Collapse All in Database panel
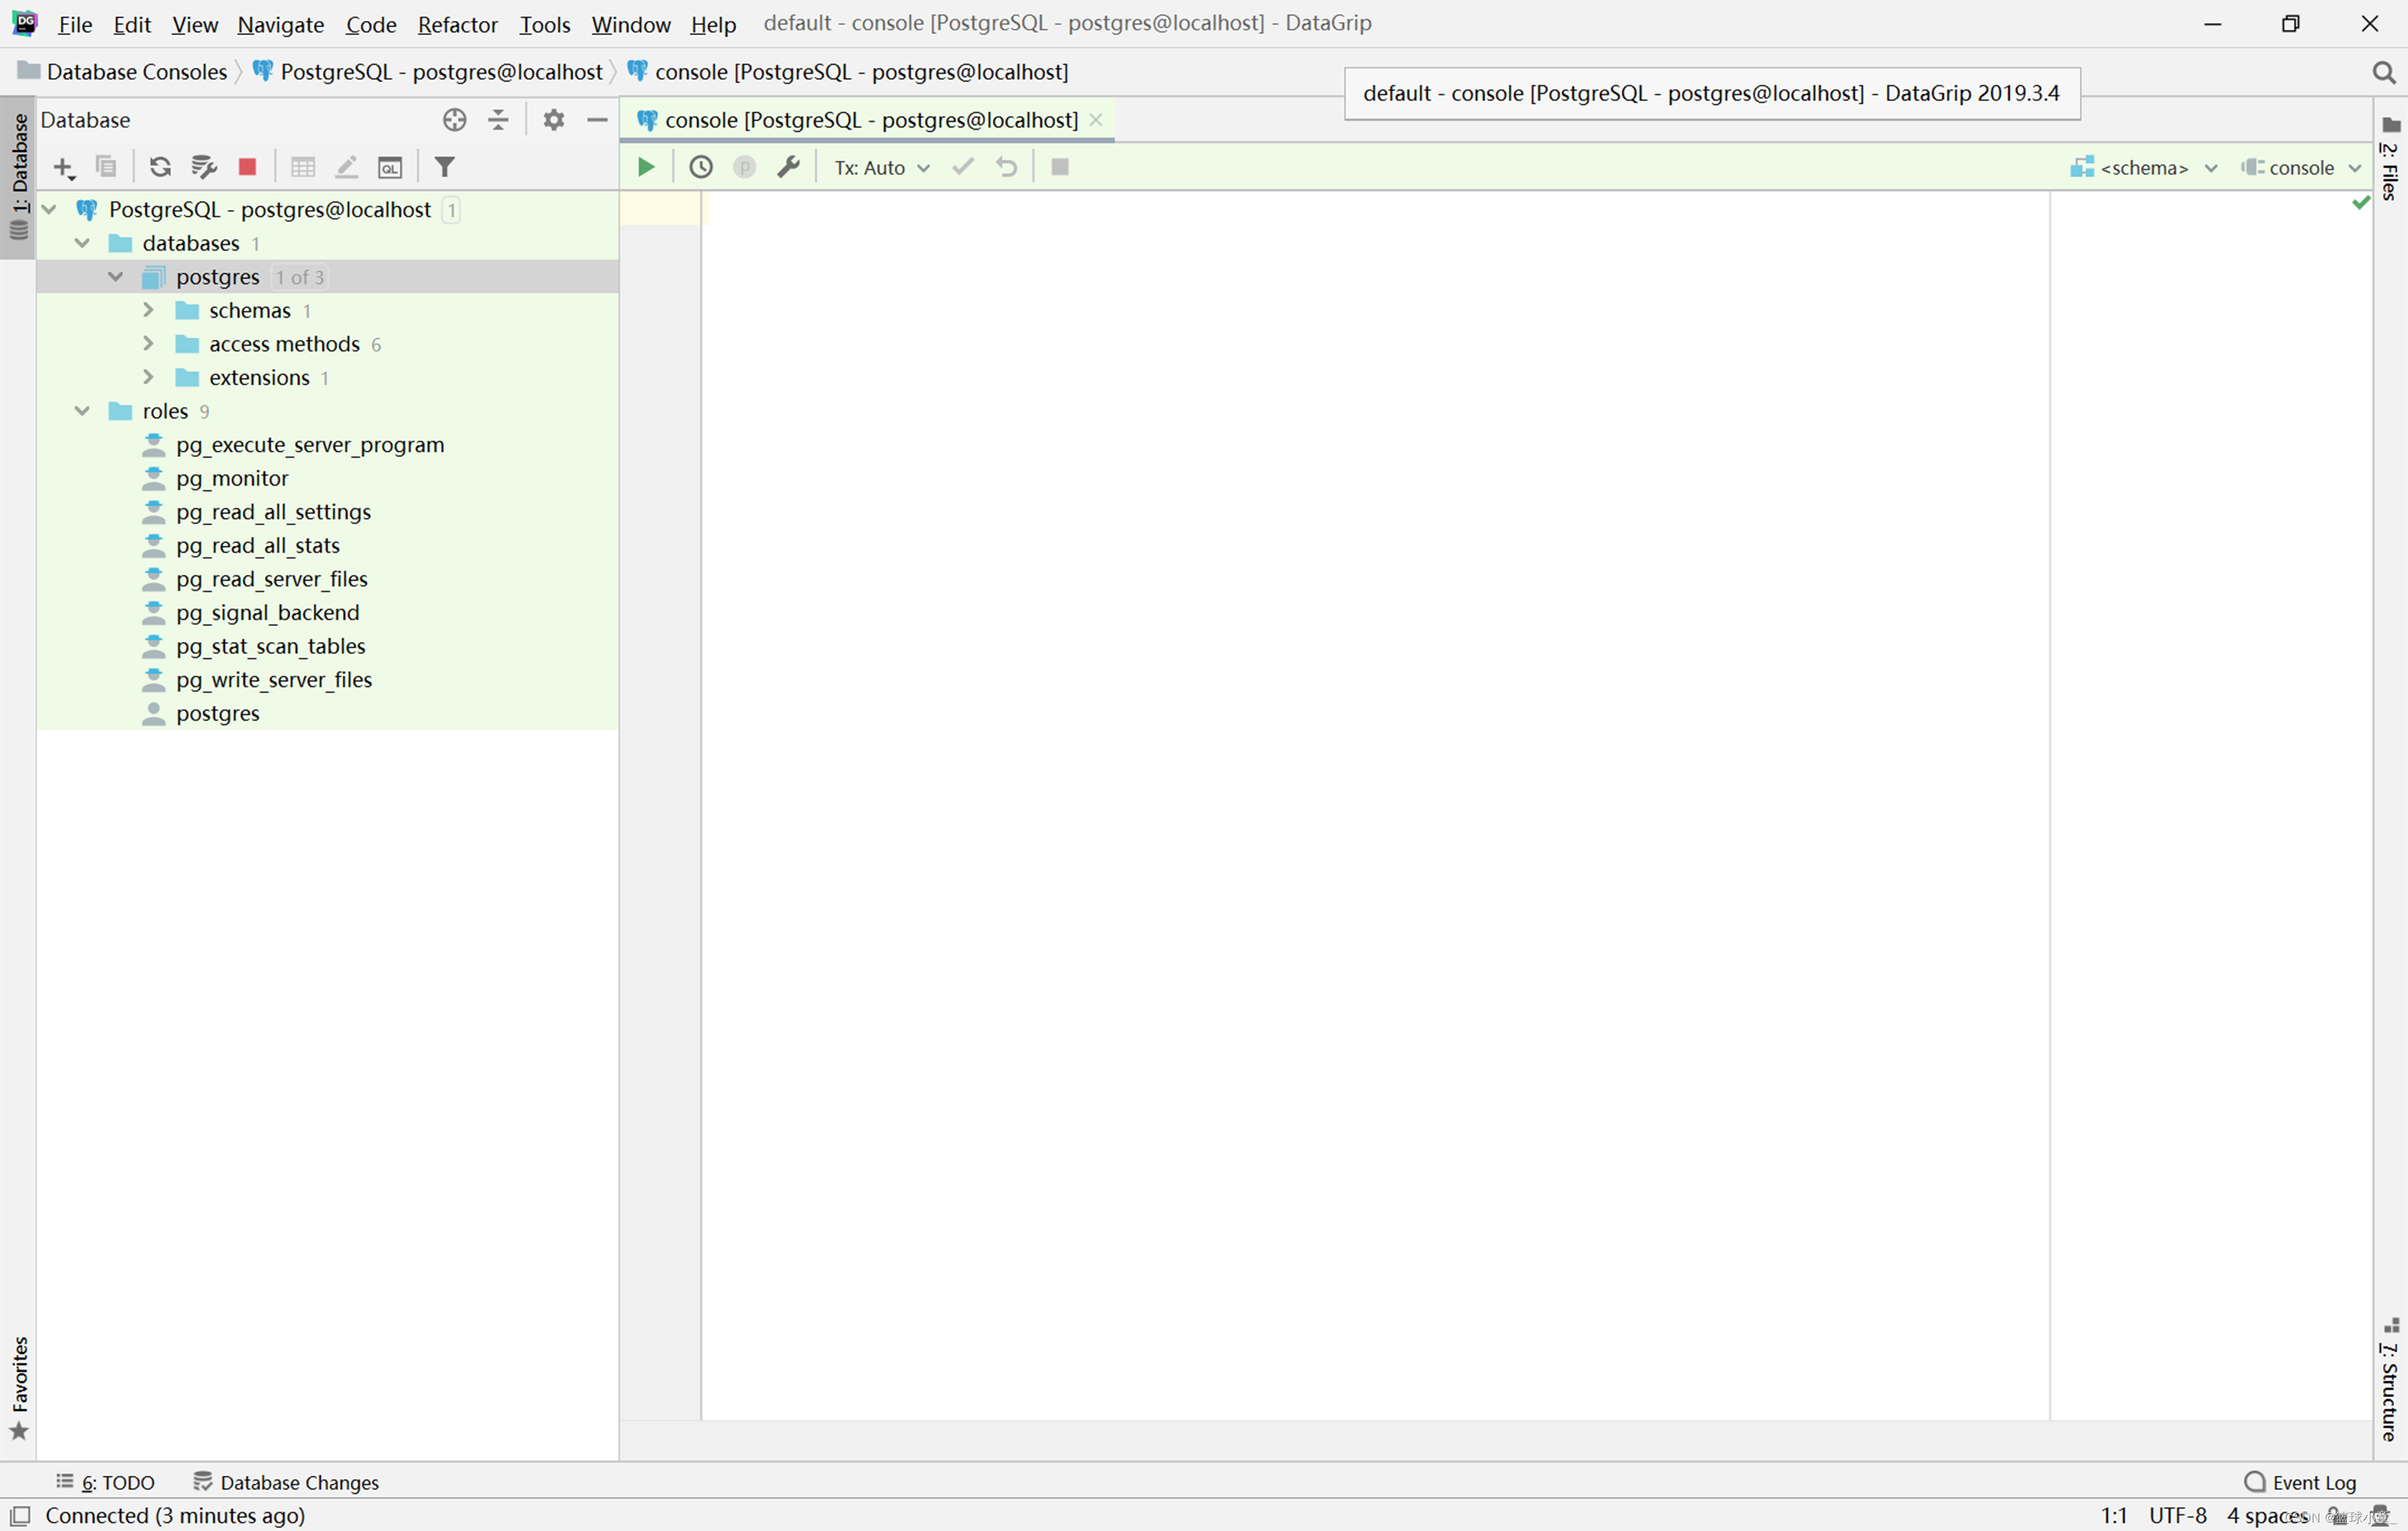 click(x=498, y=120)
